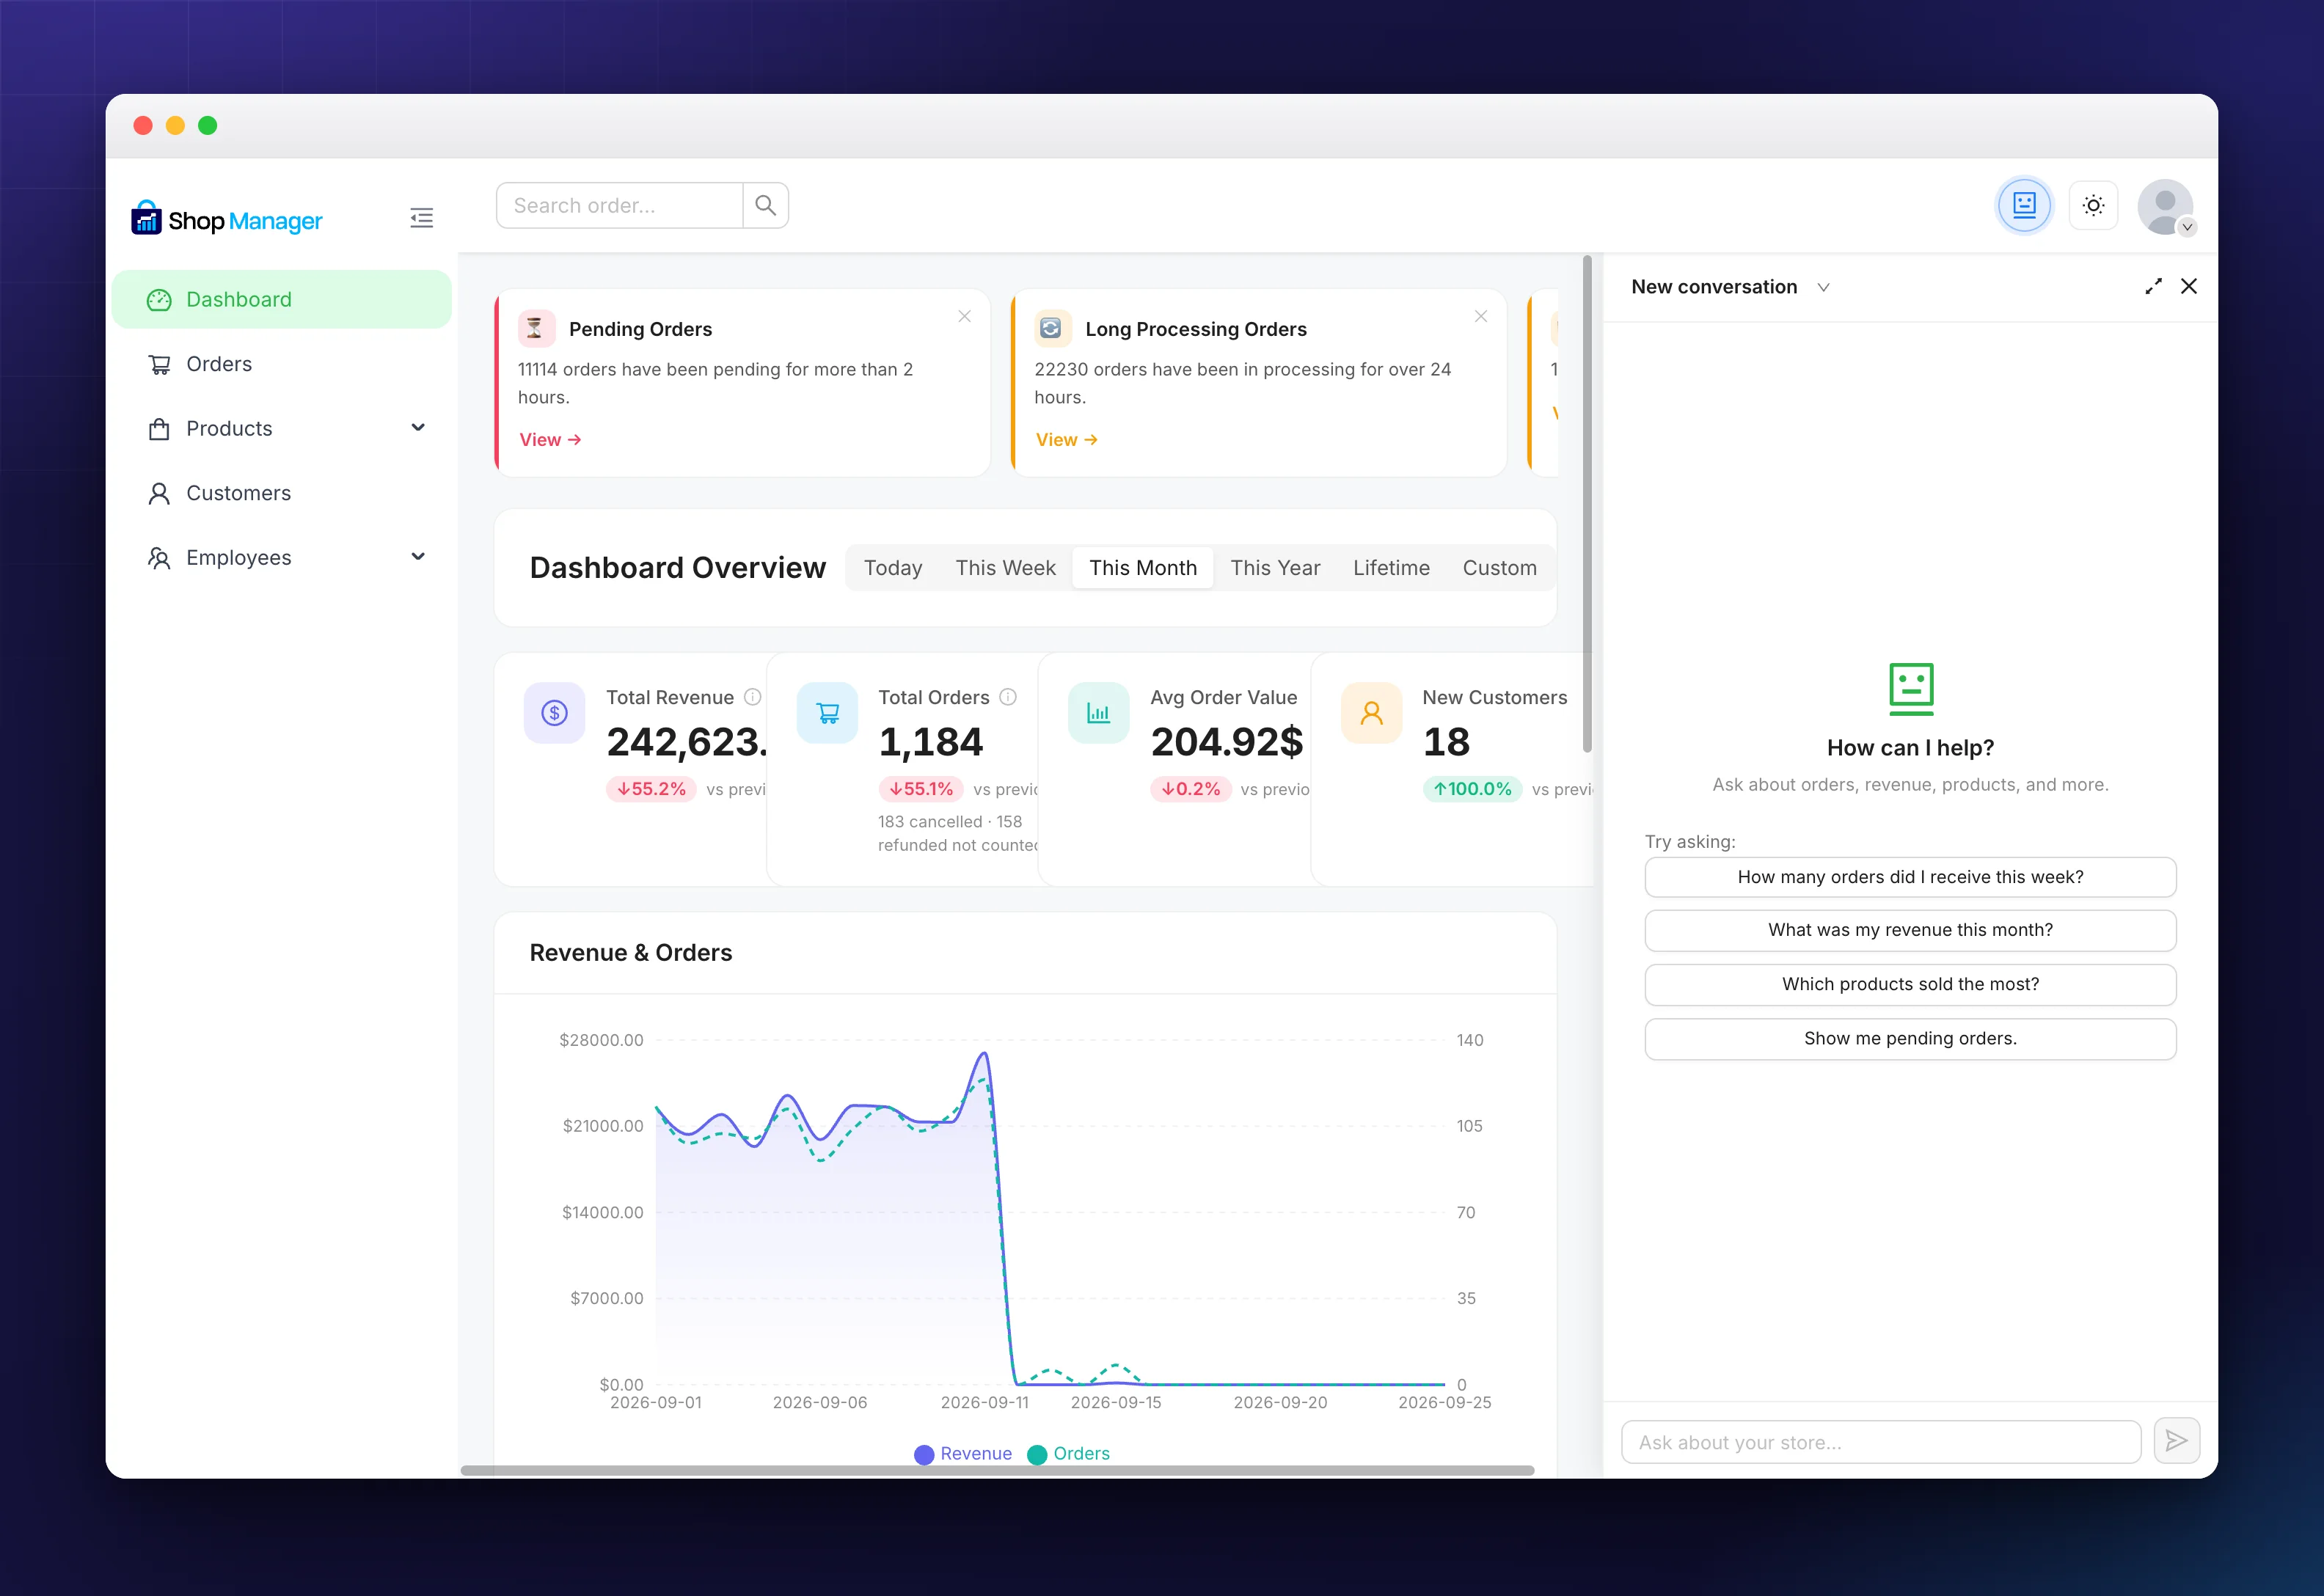Click Total Orders info icon
Viewport: 2324px width, 1596px height.
click(1008, 697)
